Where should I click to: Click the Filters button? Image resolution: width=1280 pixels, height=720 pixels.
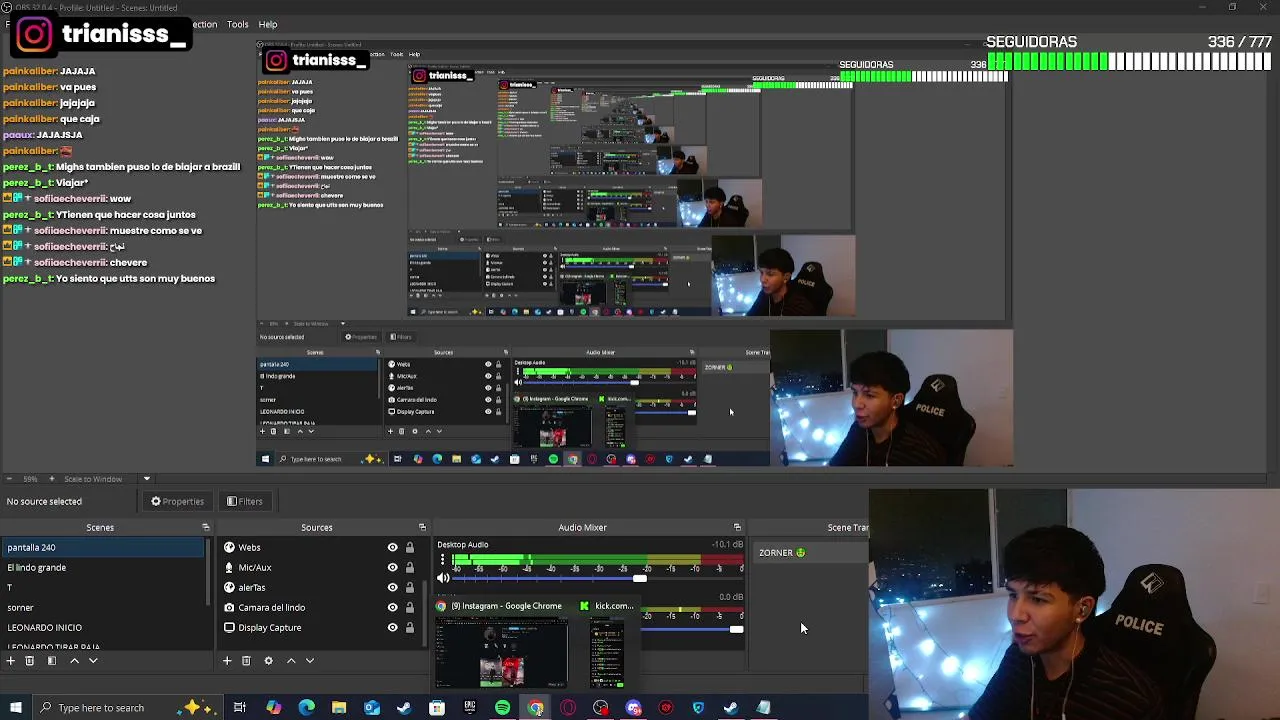(244, 501)
